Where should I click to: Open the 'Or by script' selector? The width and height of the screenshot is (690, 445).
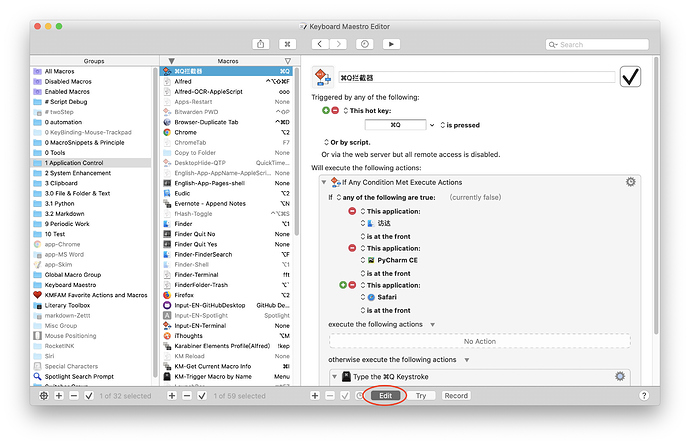tap(327, 142)
